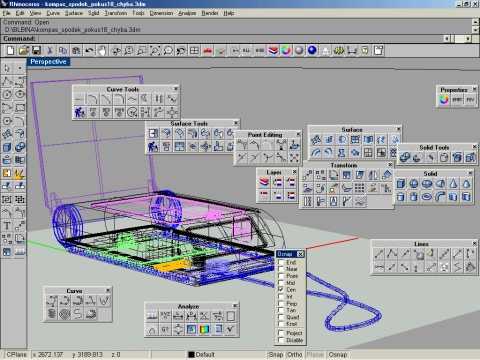
Task: Enable the End osnap checkbox
Action: 281,262
